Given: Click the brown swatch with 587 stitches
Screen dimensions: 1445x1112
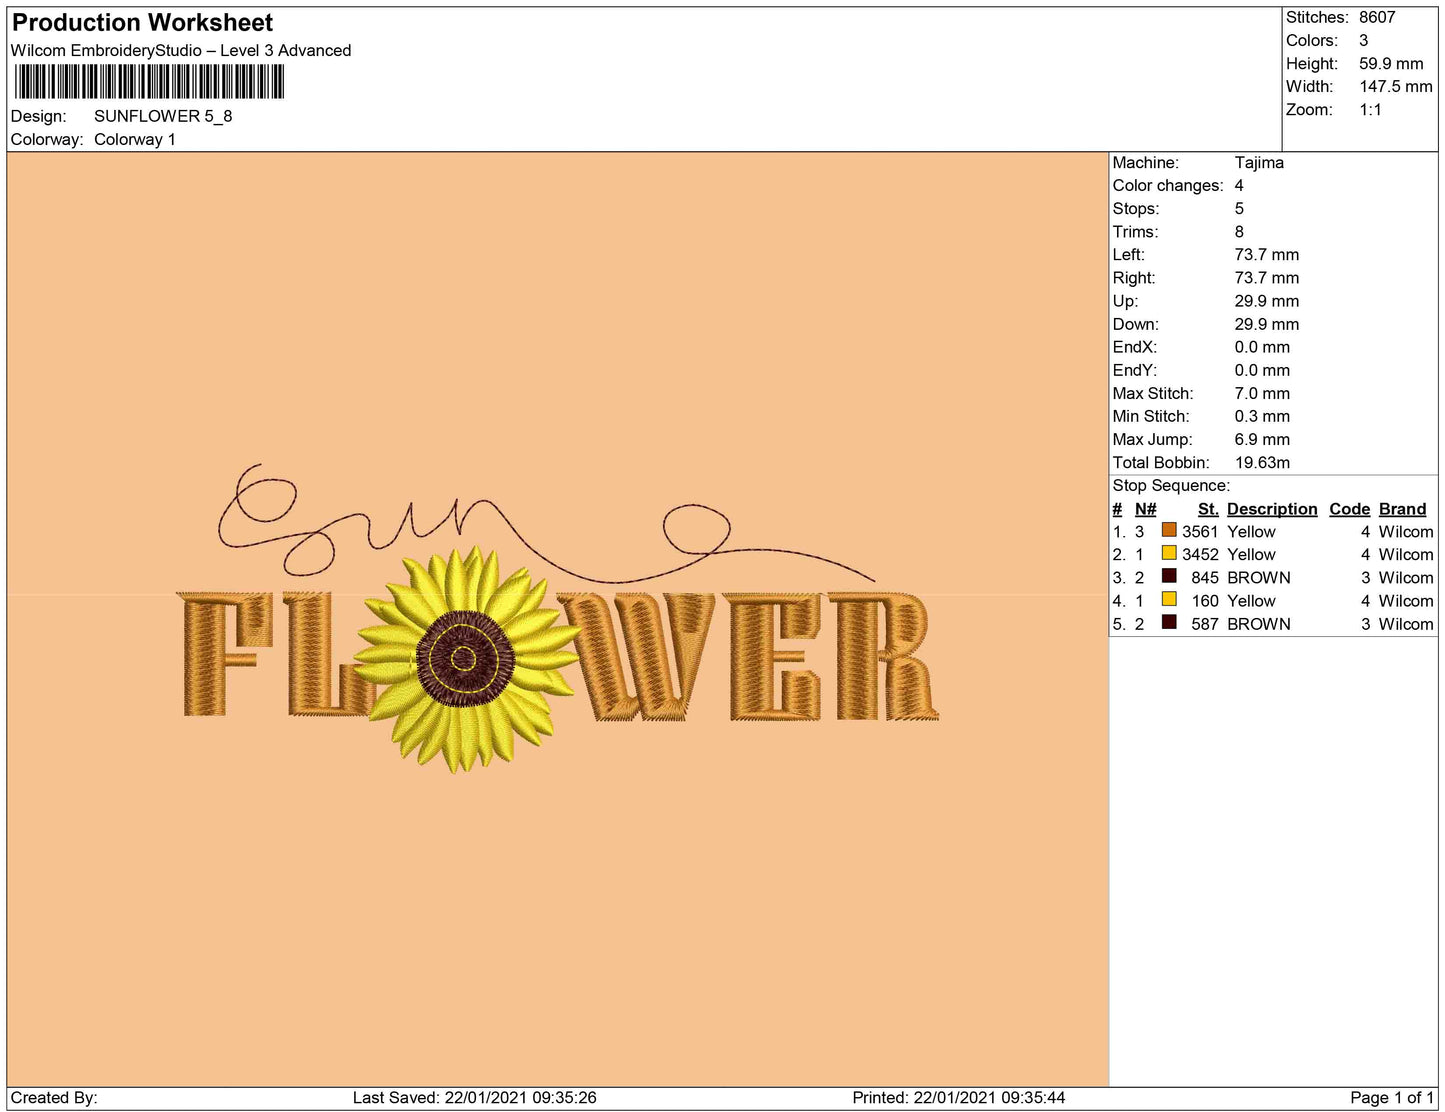Looking at the screenshot, I should tap(1168, 623).
